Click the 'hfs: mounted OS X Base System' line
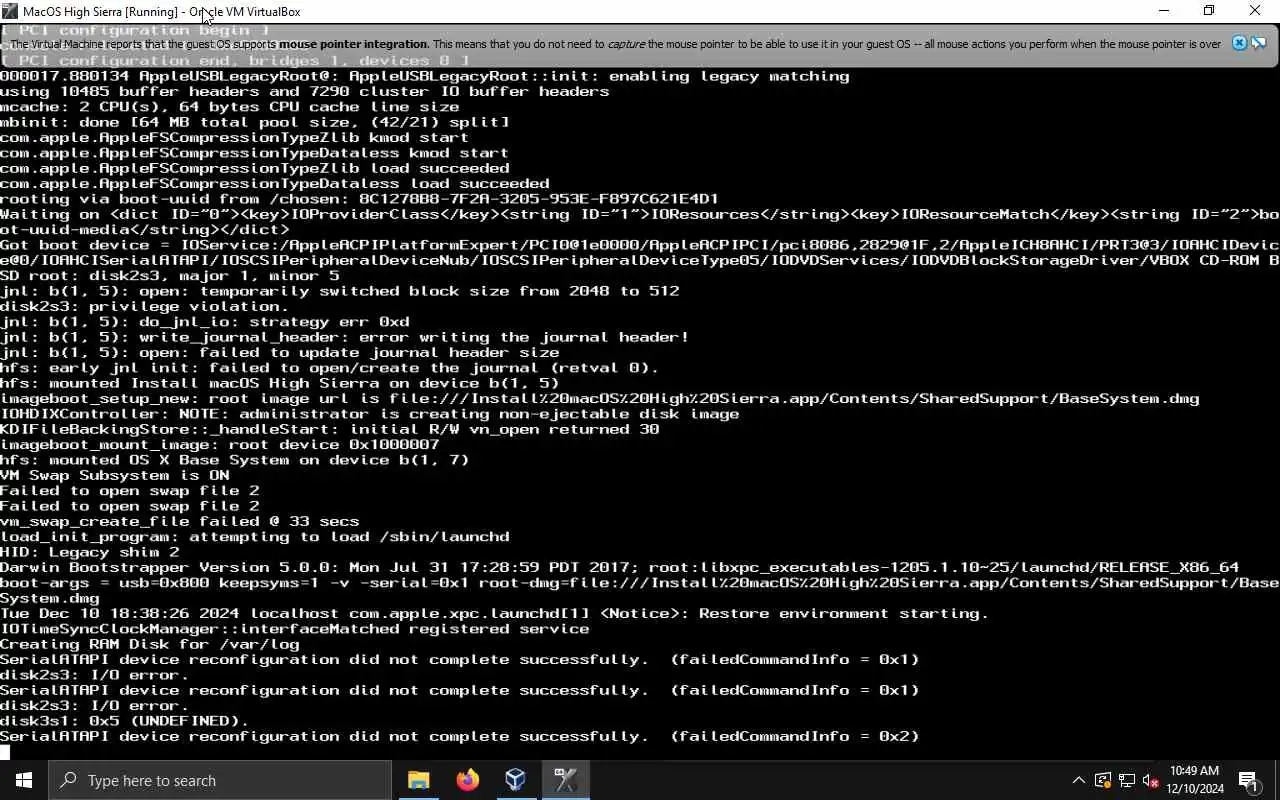 pyautogui.click(x=235, y=460)
